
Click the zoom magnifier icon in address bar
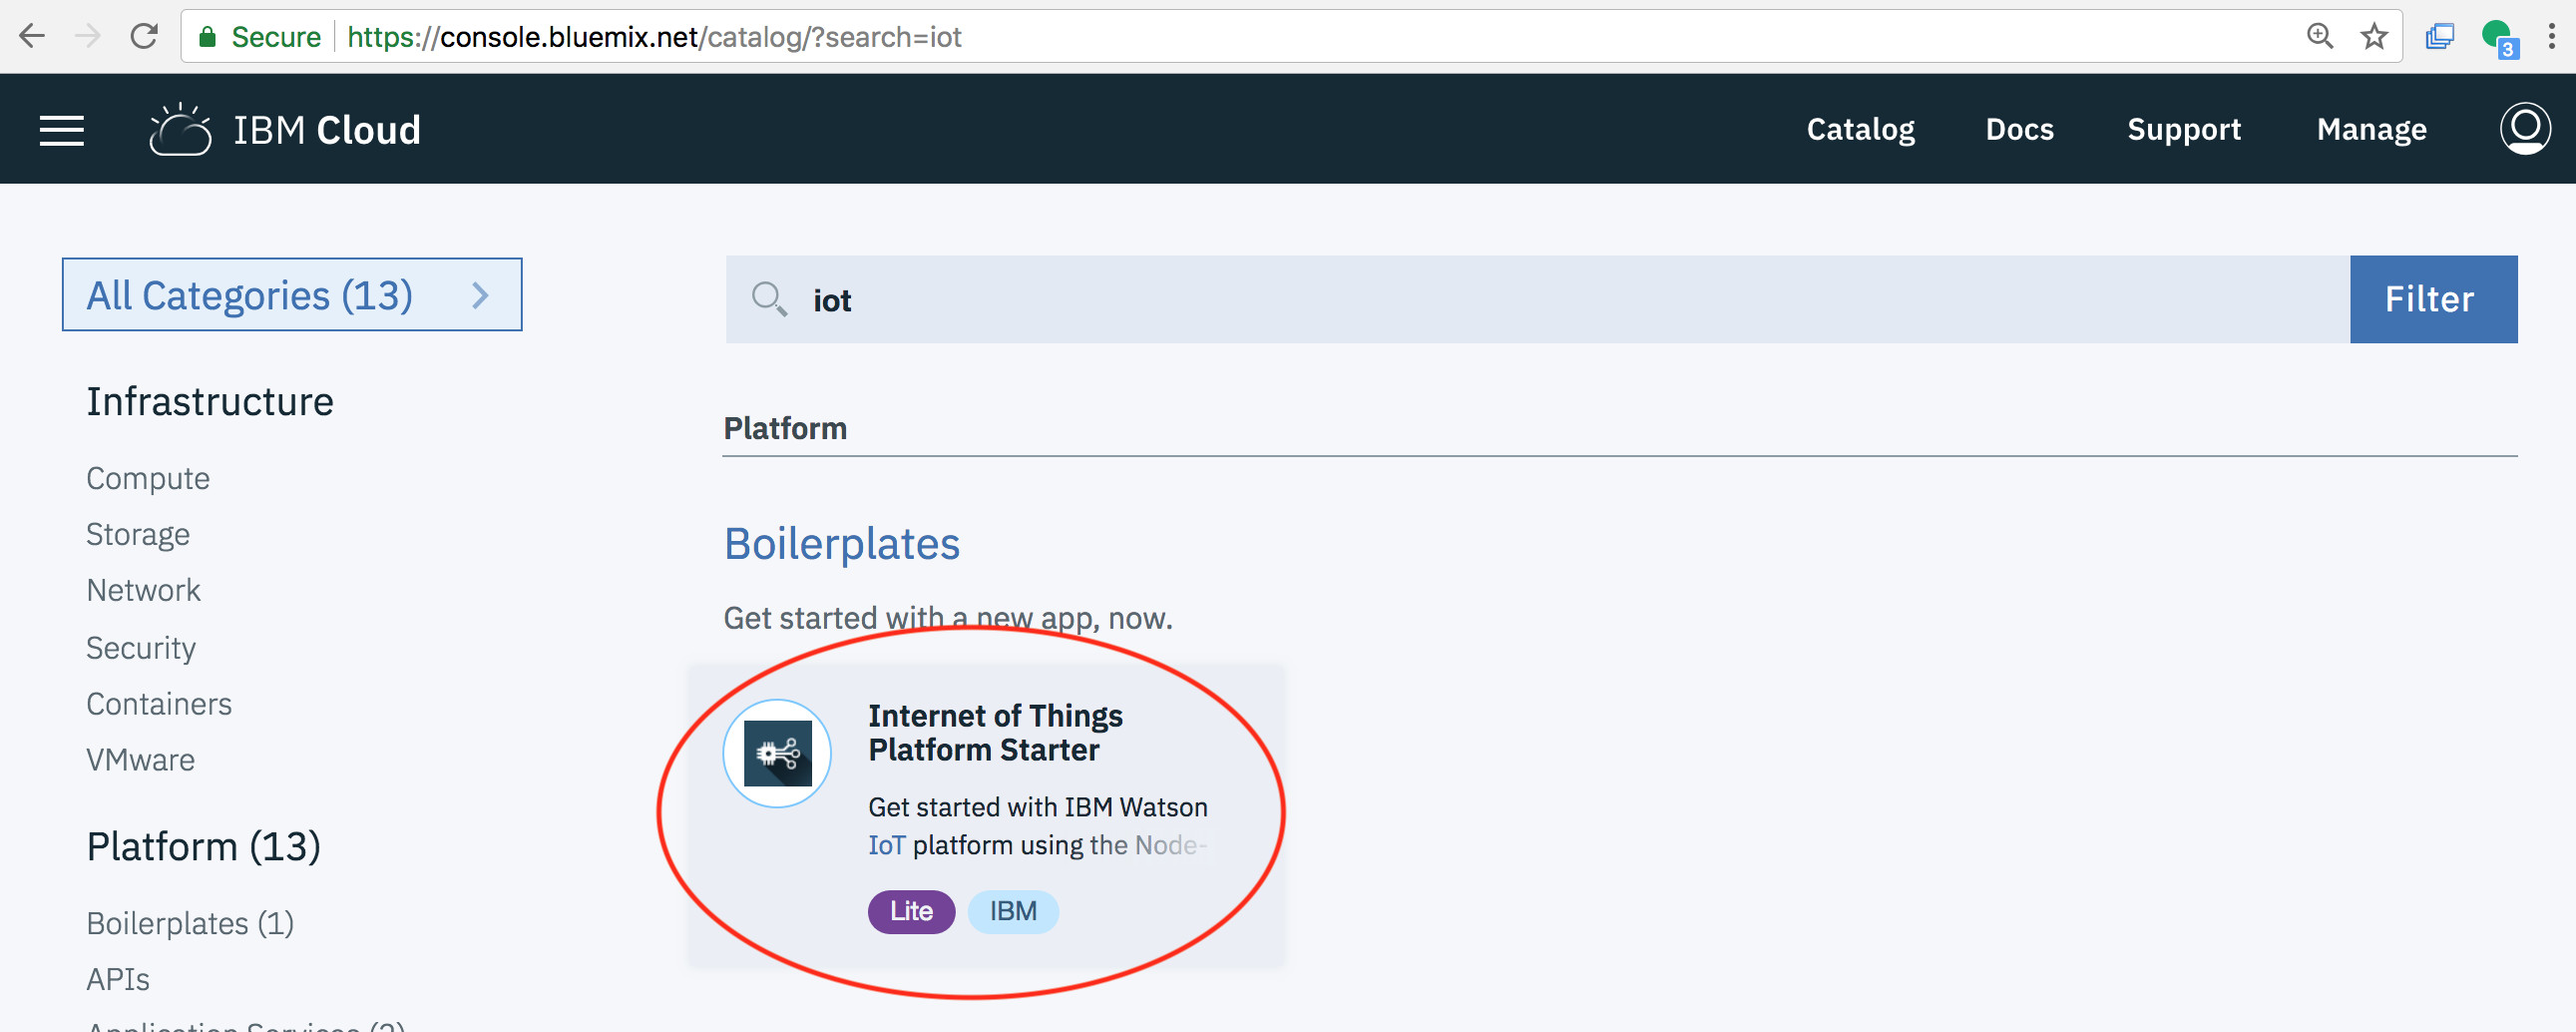coord(2319,37)
